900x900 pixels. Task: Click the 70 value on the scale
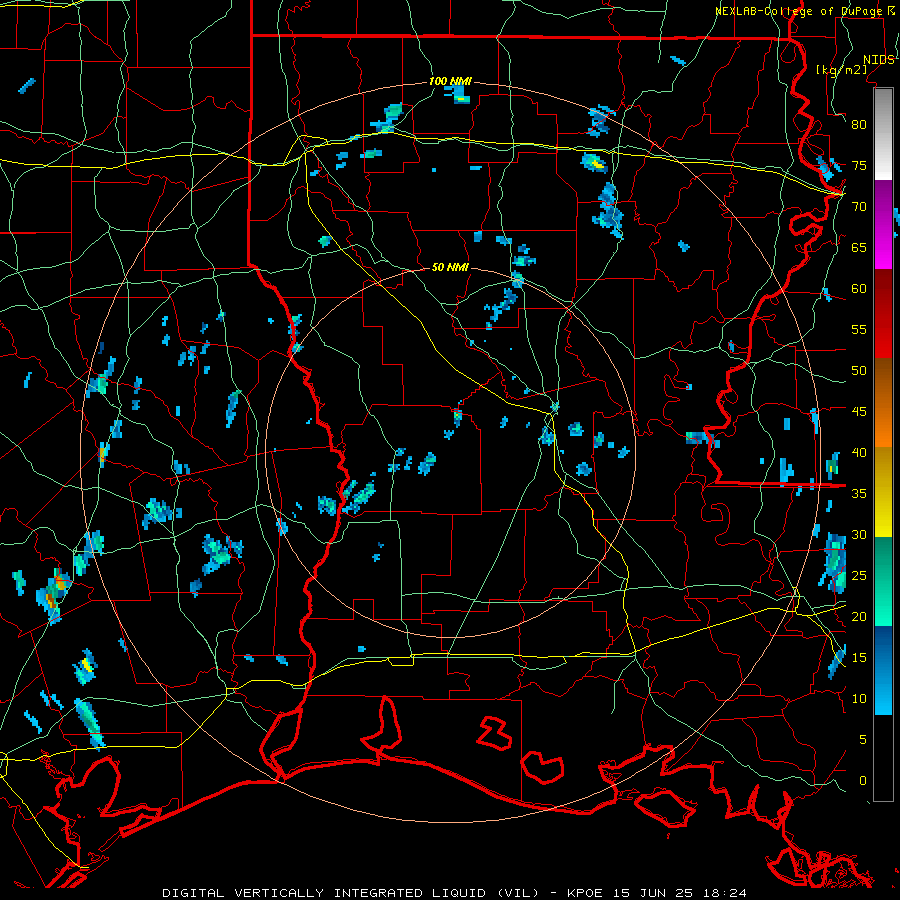click(859, 207)
